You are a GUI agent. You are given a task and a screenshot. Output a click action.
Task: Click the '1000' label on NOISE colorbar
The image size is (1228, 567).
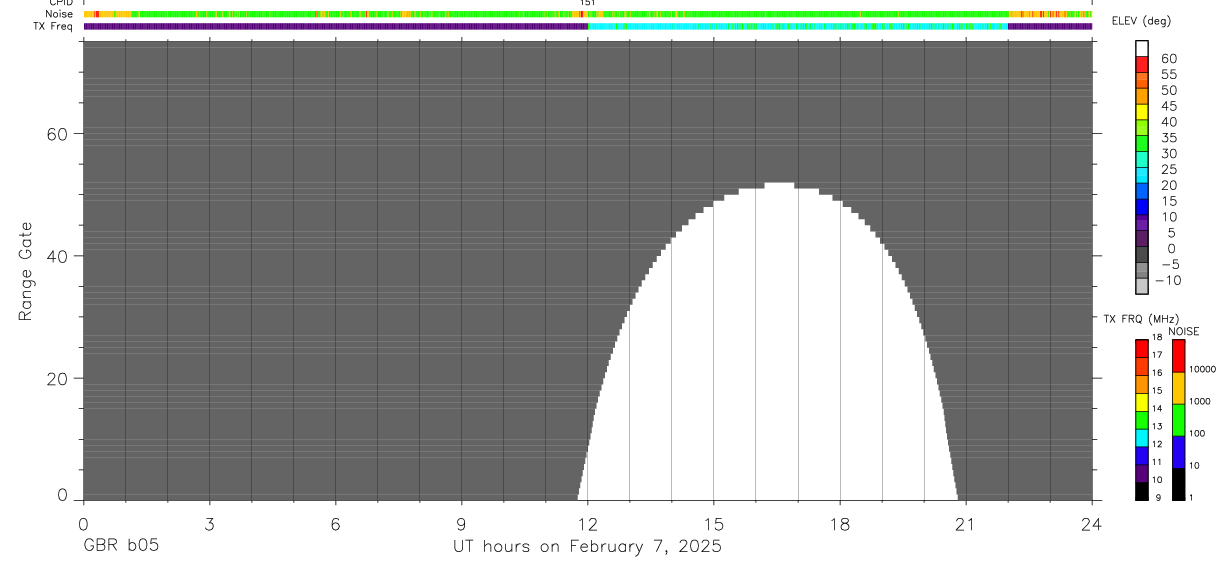pyautogui.click(x=1201, y=401)
